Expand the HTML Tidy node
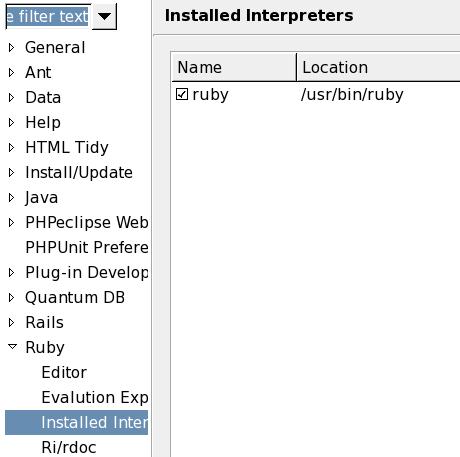This screenshot has width=460, height=457. click(x=11, y=148)
